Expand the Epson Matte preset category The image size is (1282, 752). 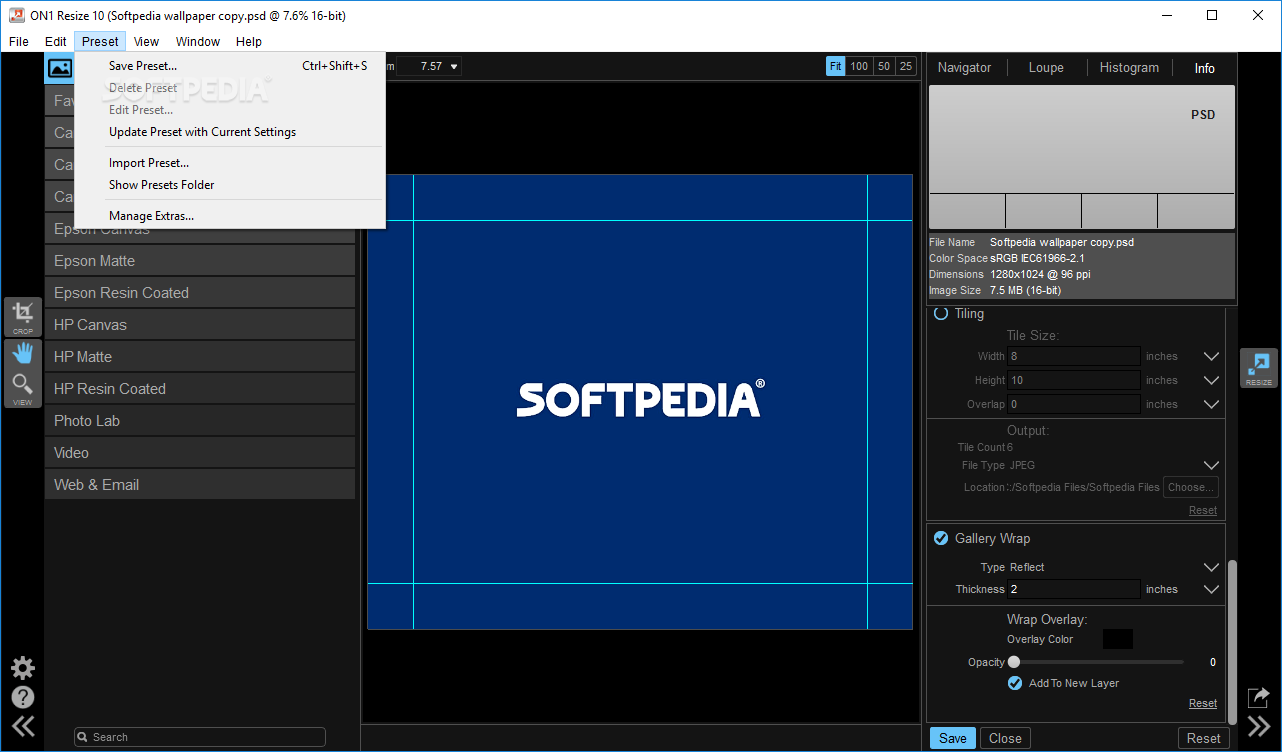pyautogui.click(x=200, y=260)
